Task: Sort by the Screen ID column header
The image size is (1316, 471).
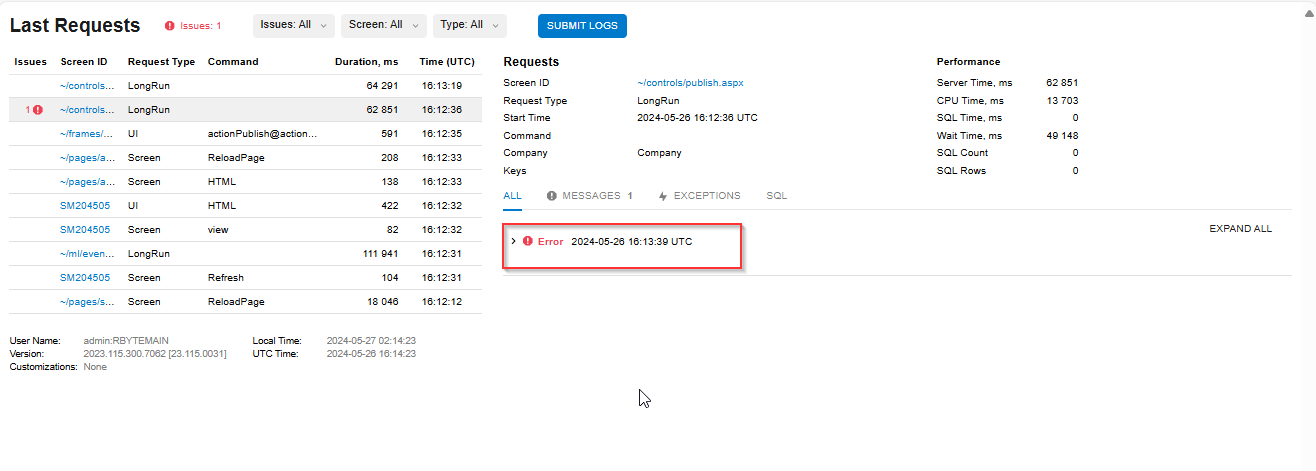Action: tap(84, 62)
